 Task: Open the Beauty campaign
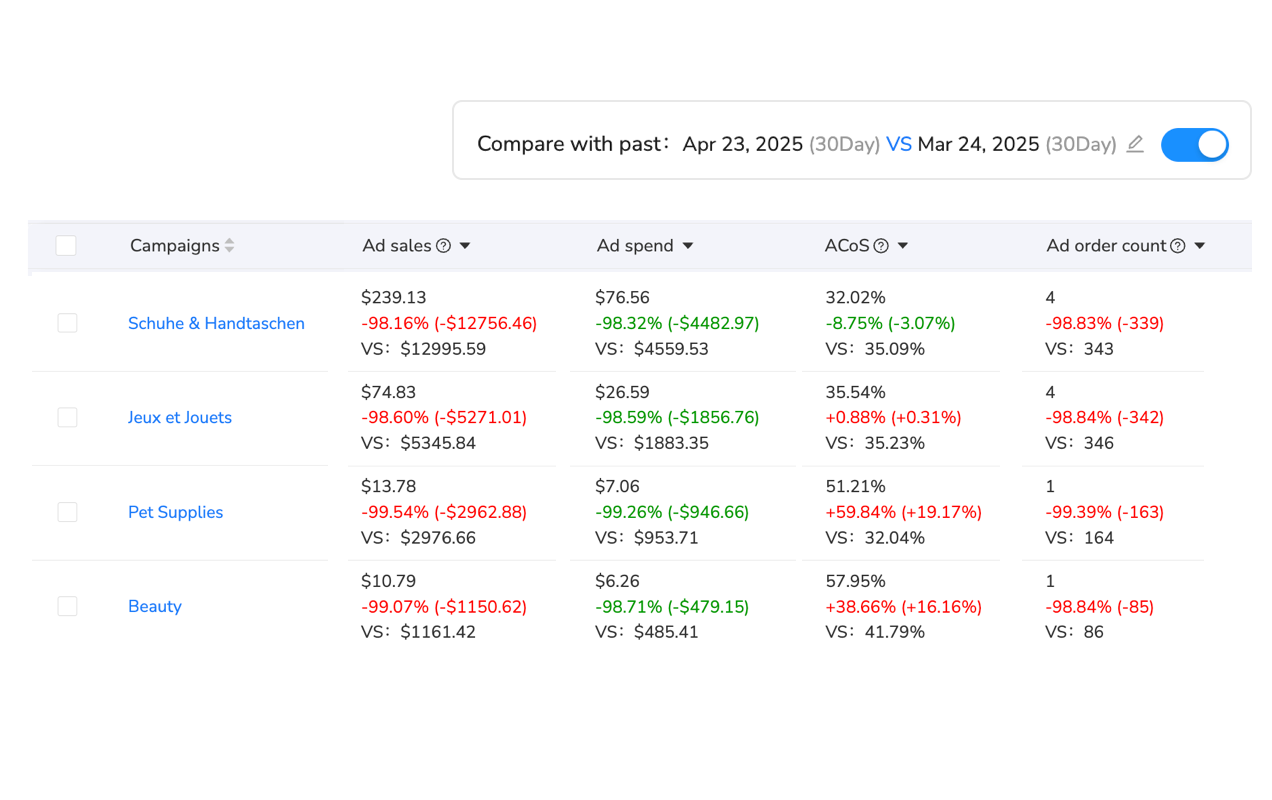pos(155,605)
